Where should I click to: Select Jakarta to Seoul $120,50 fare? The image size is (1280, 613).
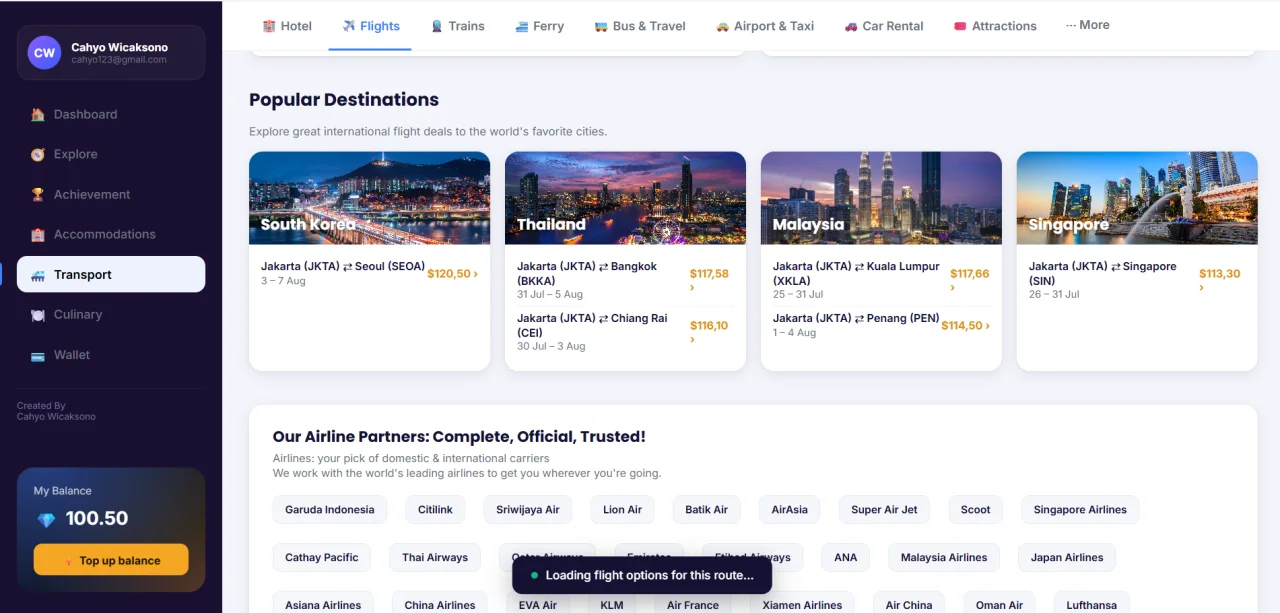tap(369, 274)
